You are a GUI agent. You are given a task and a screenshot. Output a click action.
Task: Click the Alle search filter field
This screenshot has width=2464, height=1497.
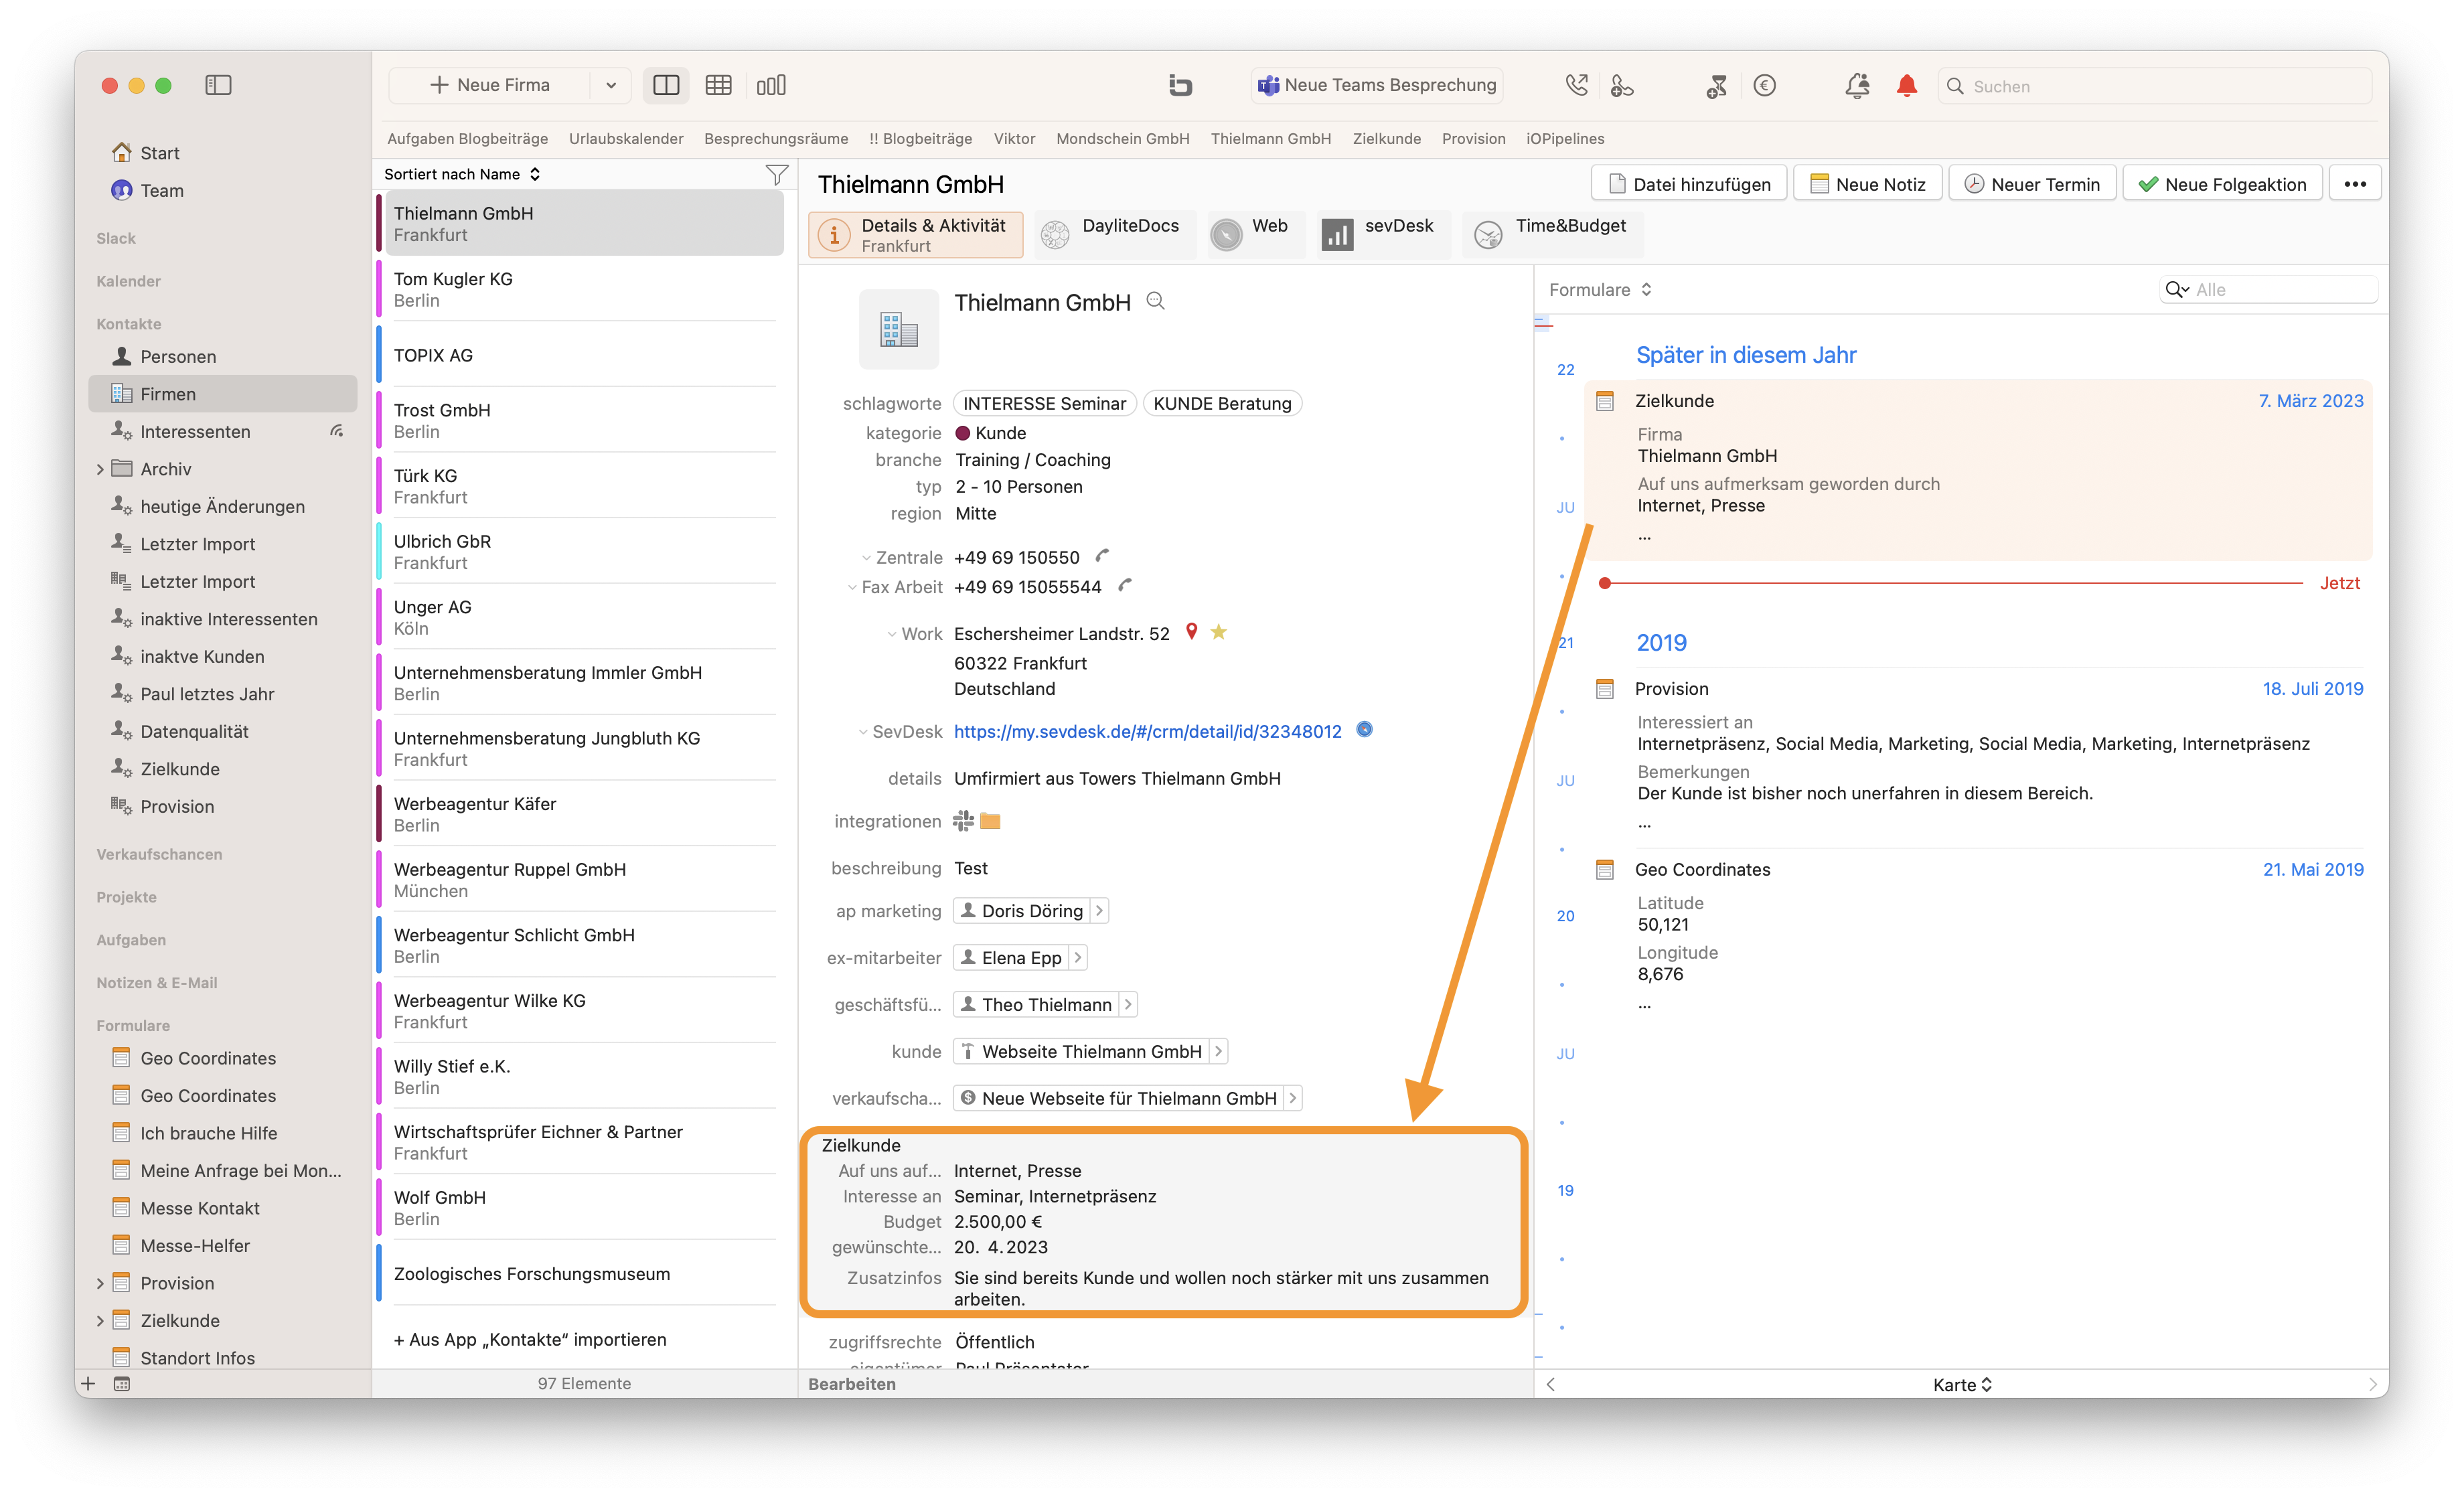(x=2268, y=289)
